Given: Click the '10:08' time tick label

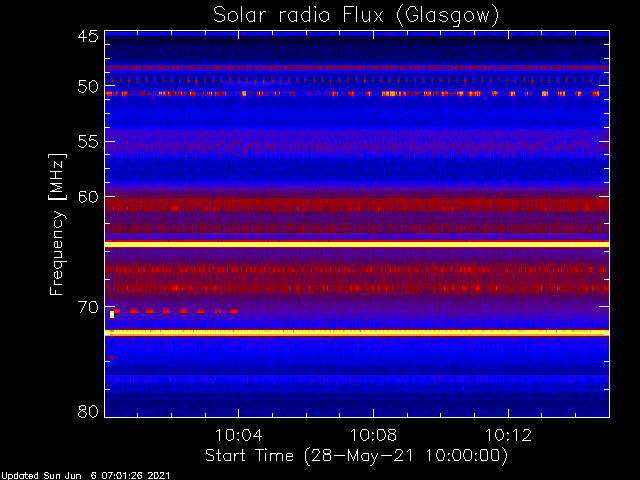Looking at the screenshot, I should 373,435.
